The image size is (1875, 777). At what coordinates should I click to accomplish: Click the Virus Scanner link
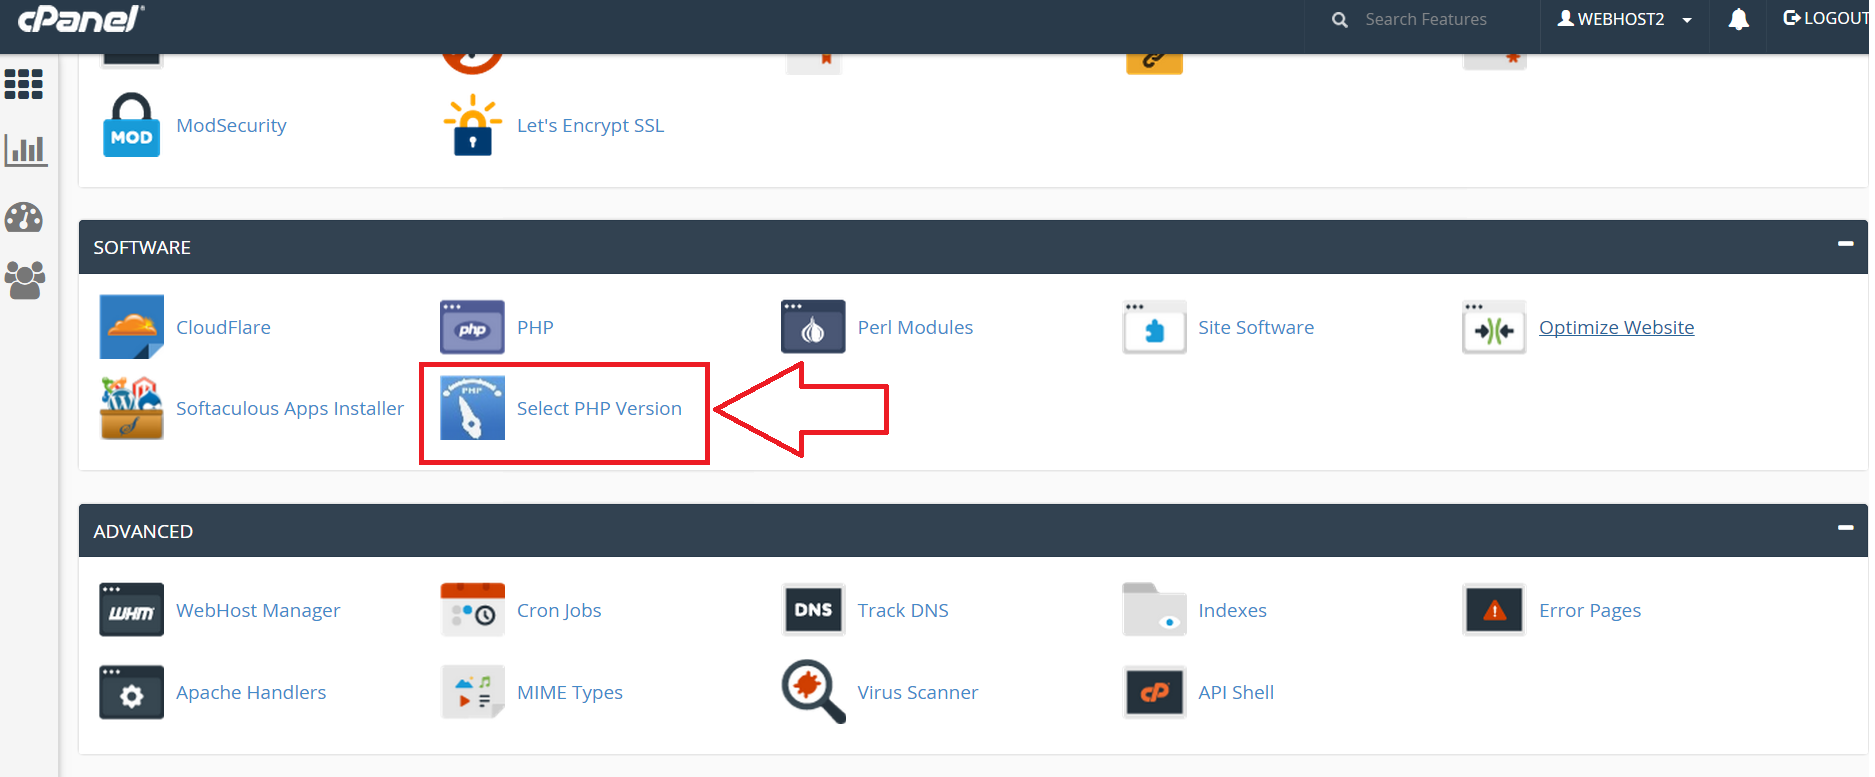[918, 692]
